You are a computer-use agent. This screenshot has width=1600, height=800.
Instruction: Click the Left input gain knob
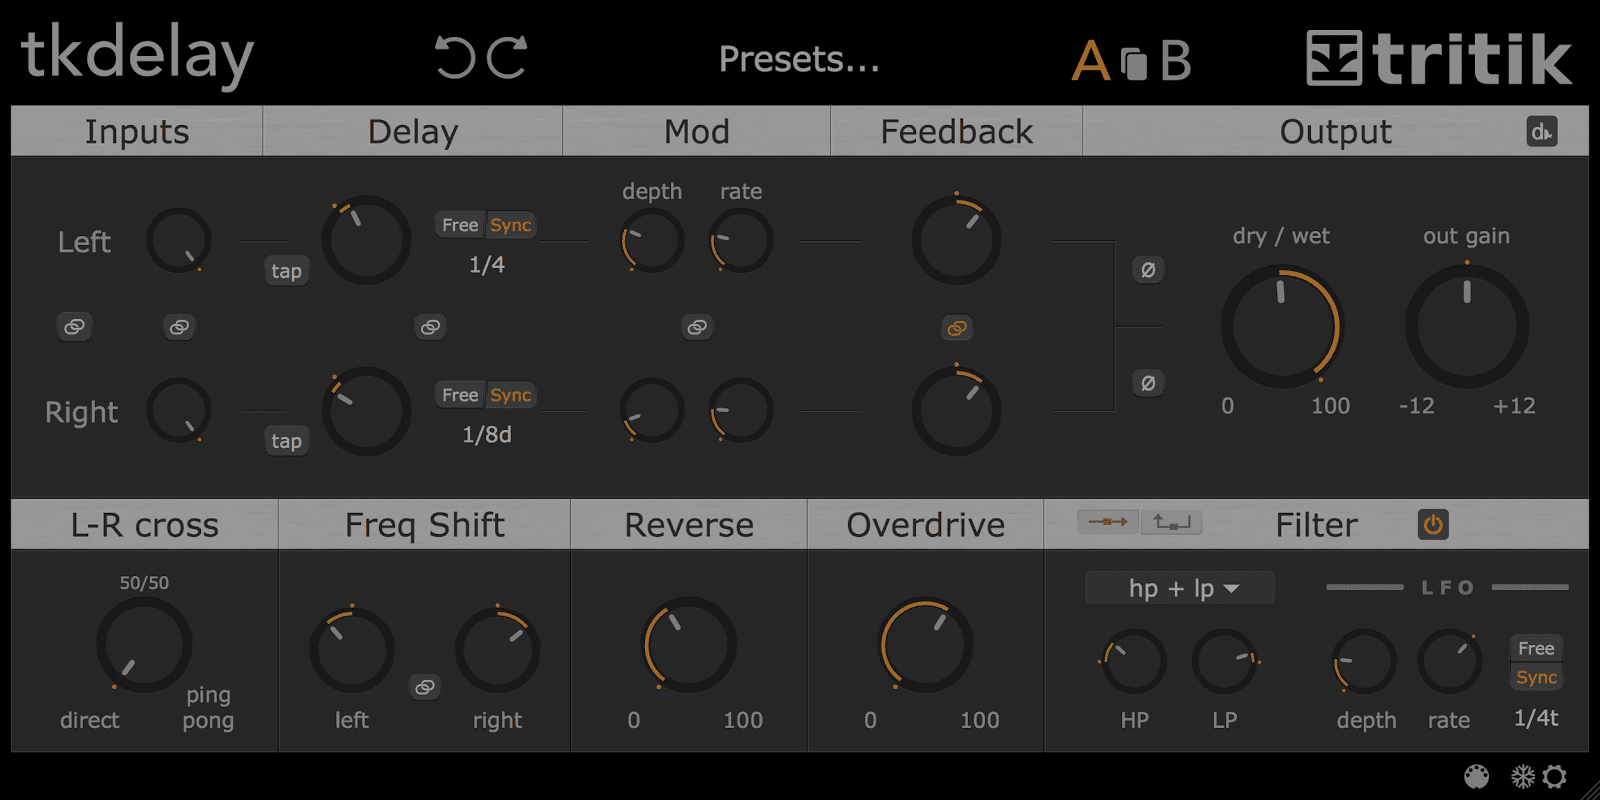(x=179, y=241)
